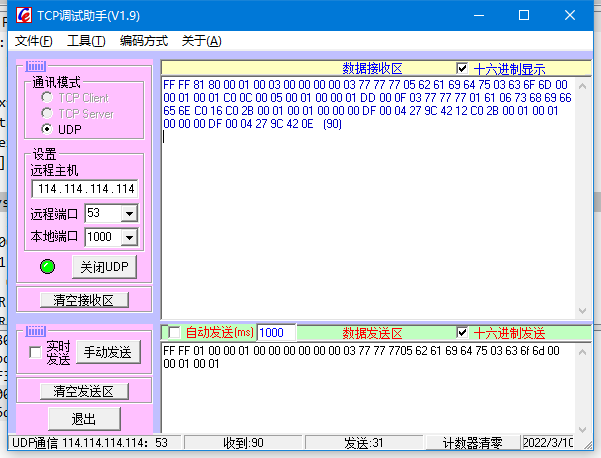Viewport: 601px width, 458px height.
Task: Click the 退出 button
Action: tap(84, 419)
